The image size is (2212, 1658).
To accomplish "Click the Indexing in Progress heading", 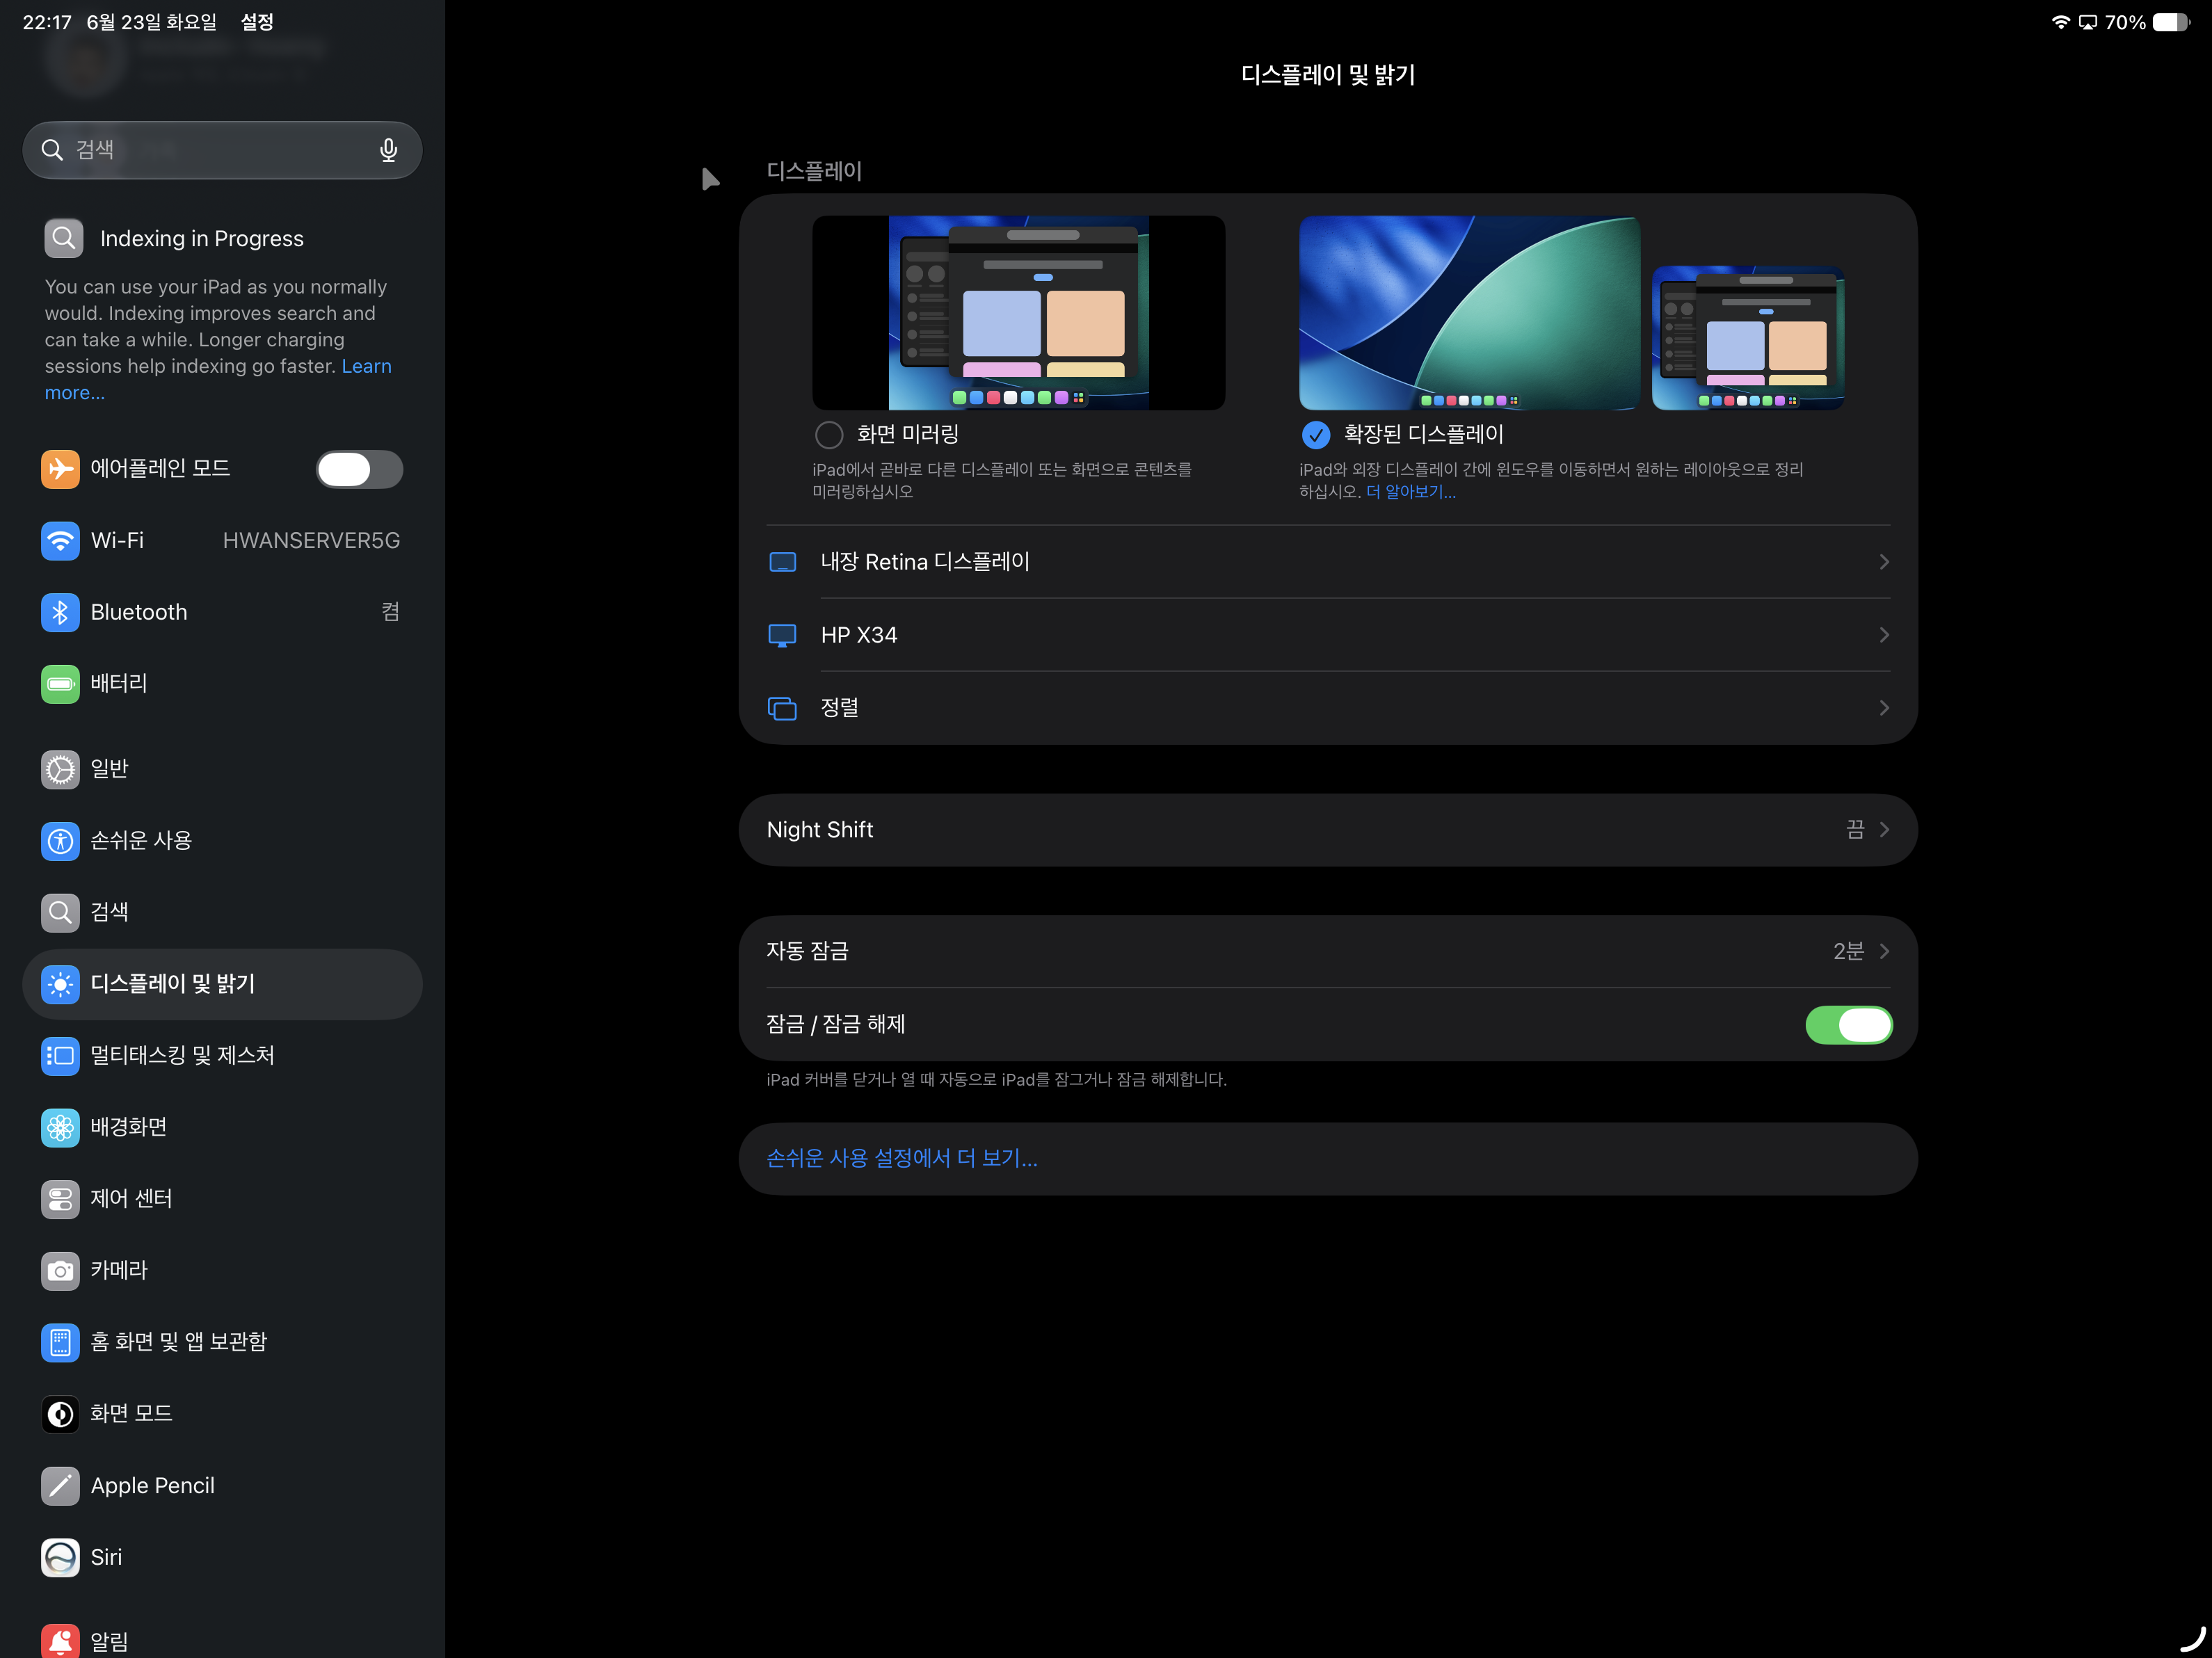I will tap(202, 238).
